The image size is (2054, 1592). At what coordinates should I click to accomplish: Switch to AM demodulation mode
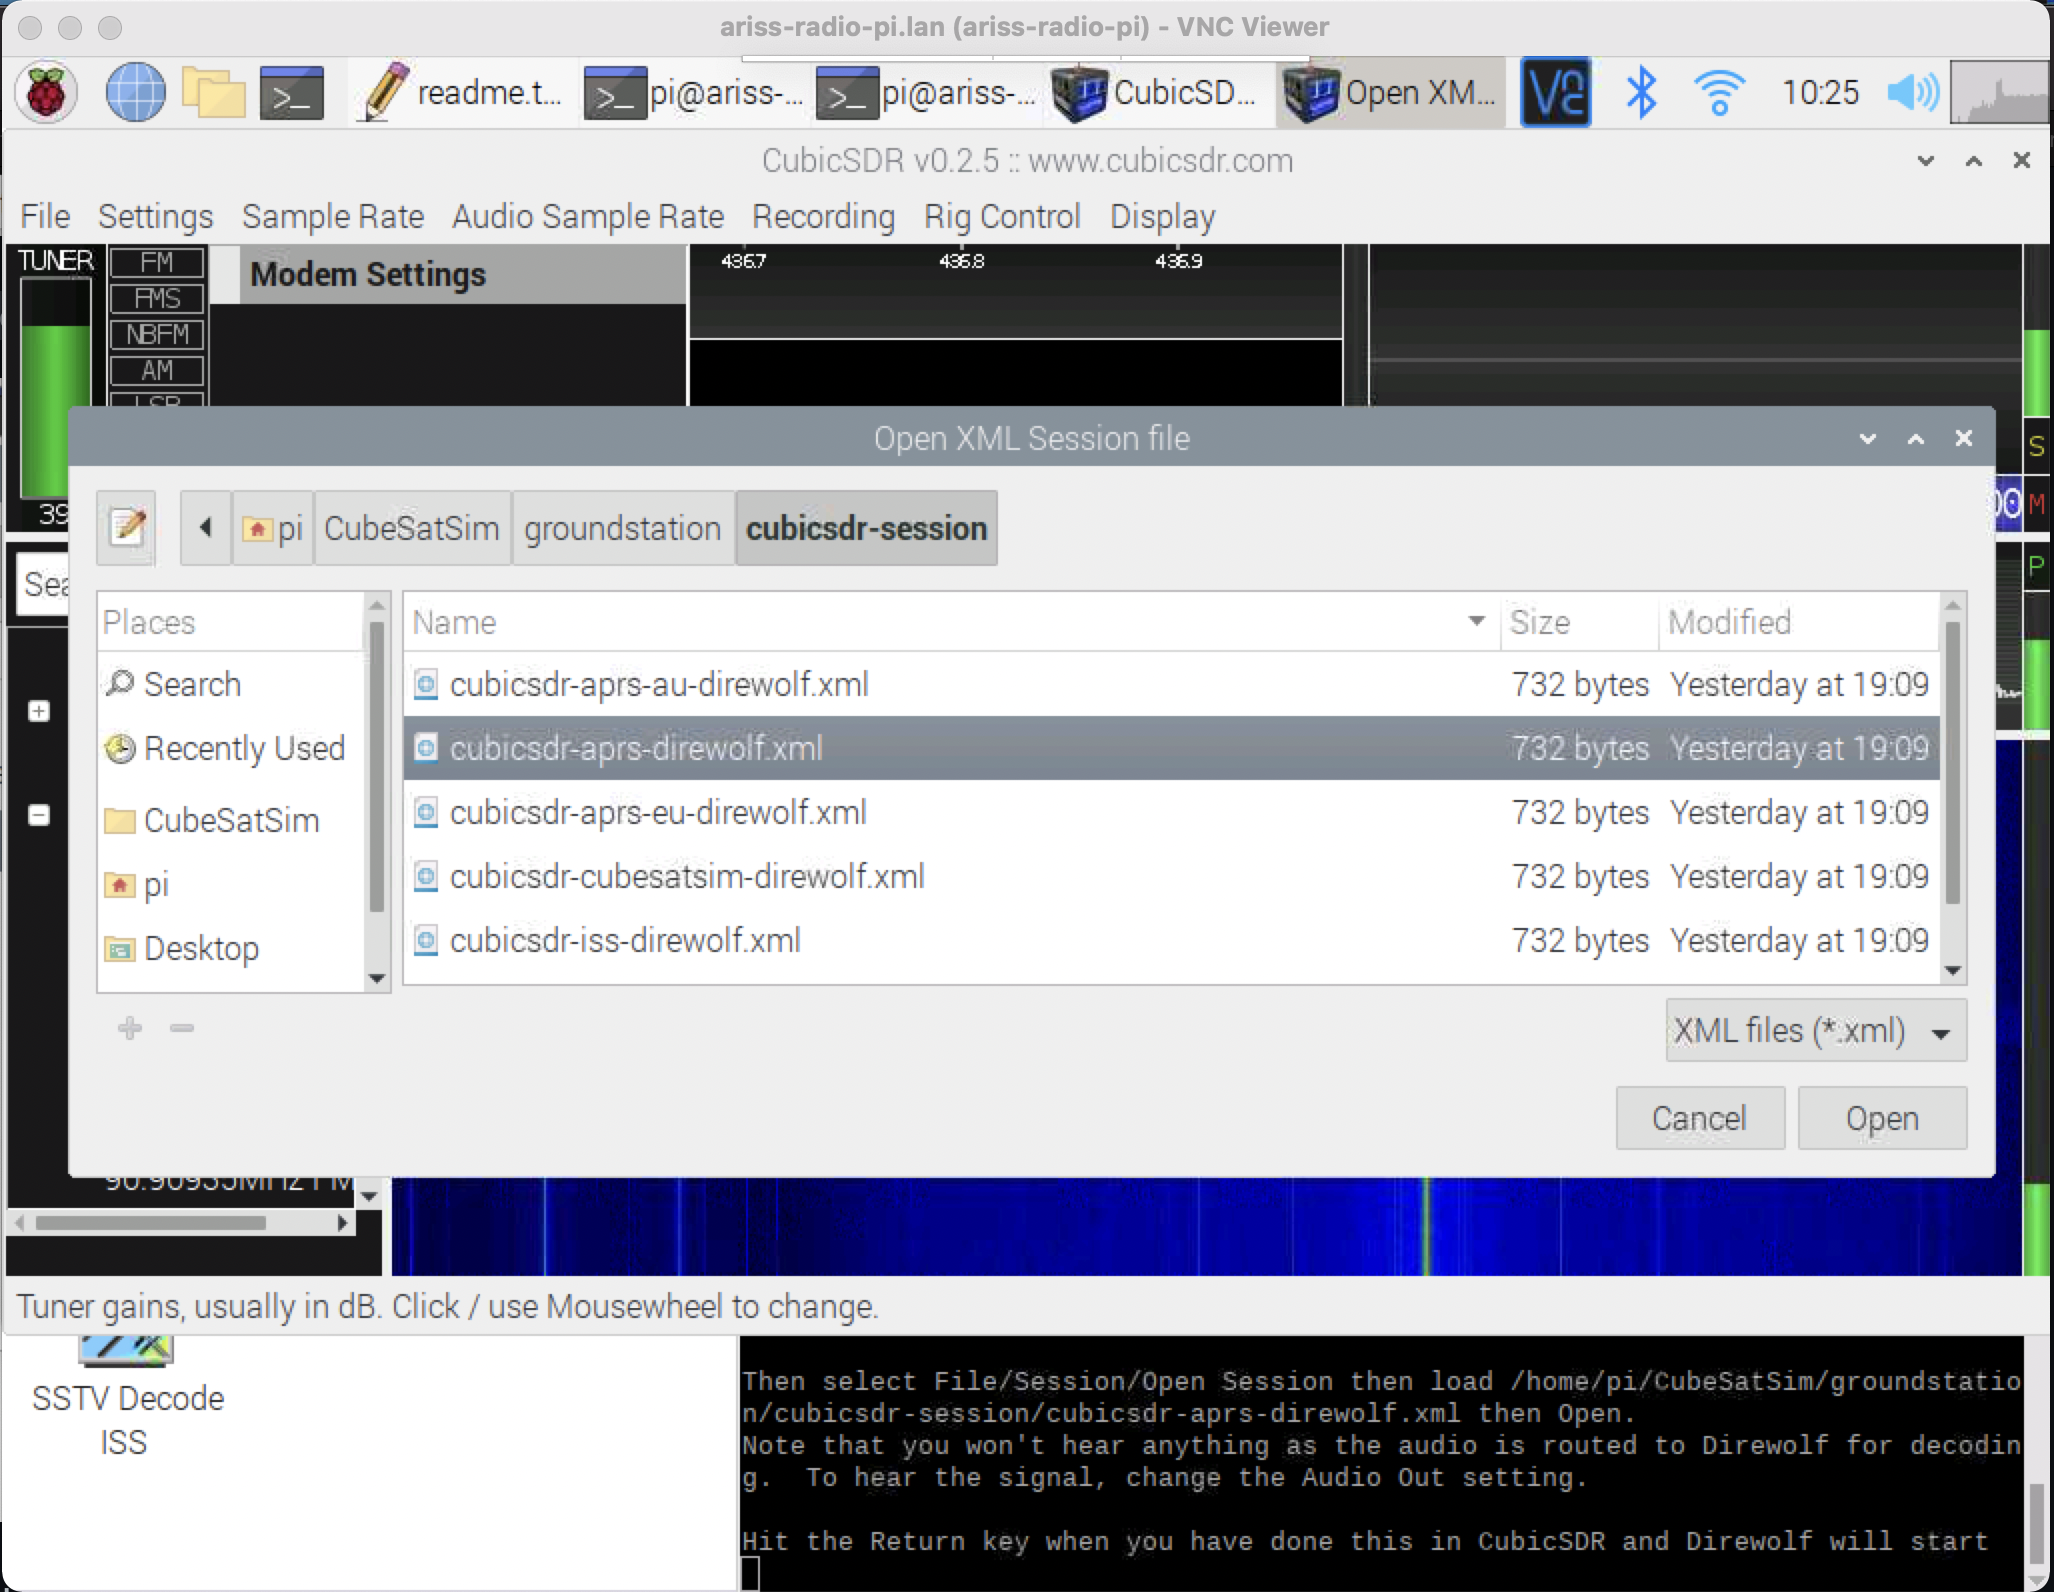(157, 370)
